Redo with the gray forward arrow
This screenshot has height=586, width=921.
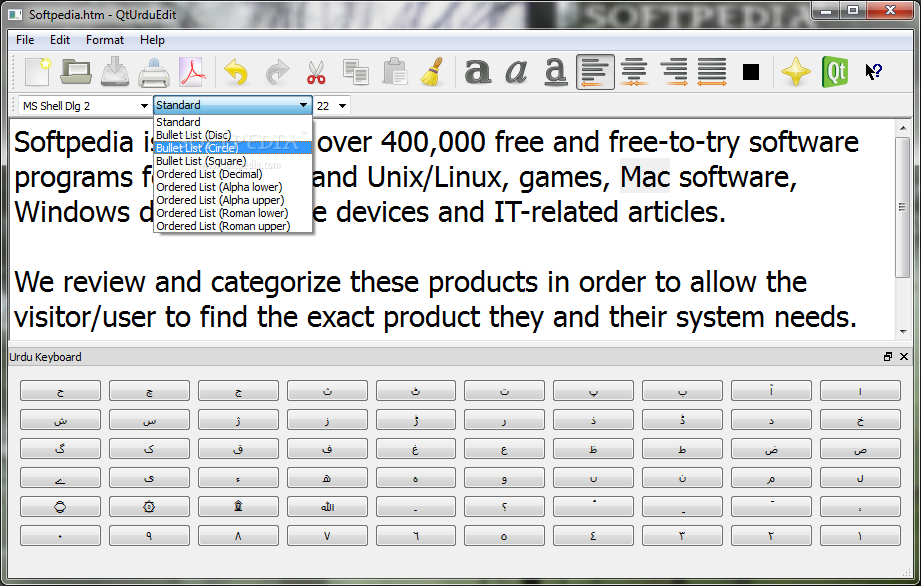277,72
